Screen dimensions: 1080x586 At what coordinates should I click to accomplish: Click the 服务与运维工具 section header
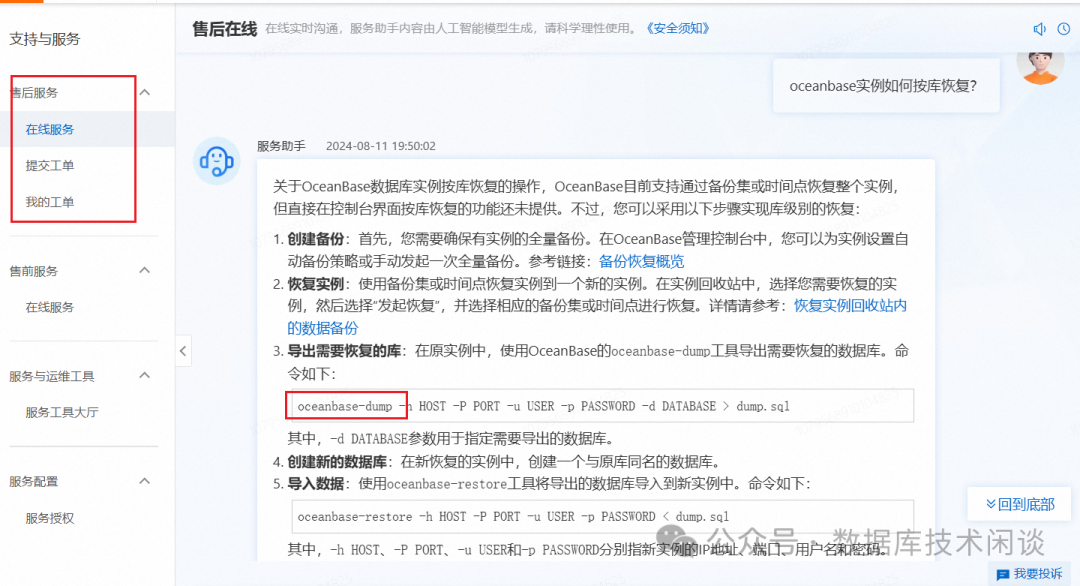pos(52,377)
